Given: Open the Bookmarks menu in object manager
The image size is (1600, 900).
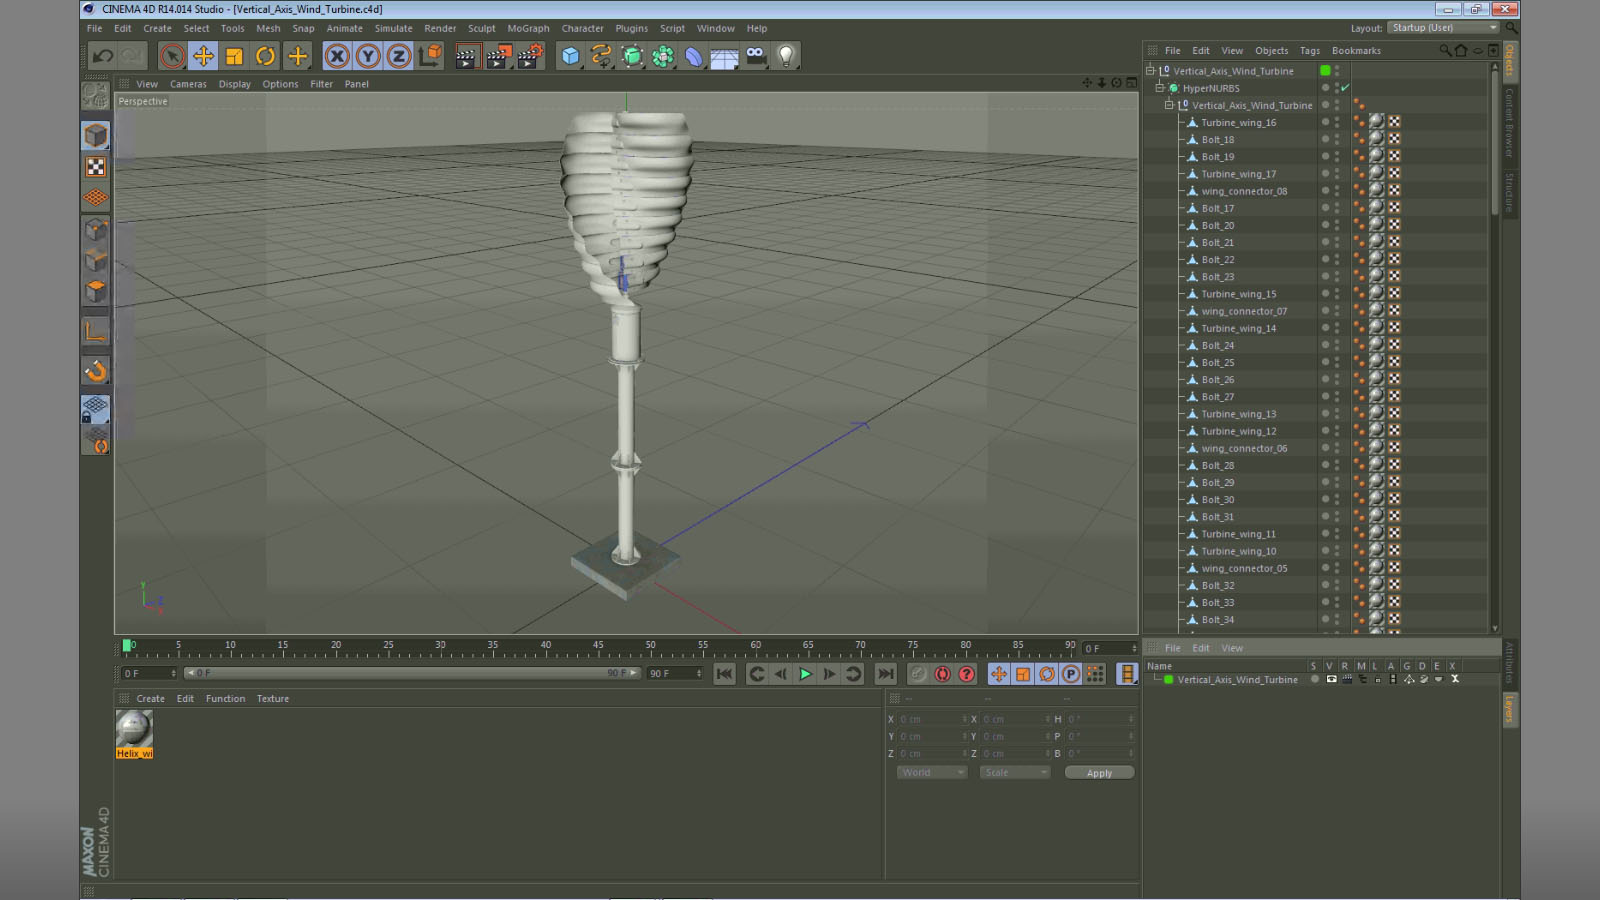Looking at the screenshot, I should pyautogui.click(x=1356, y=51).
